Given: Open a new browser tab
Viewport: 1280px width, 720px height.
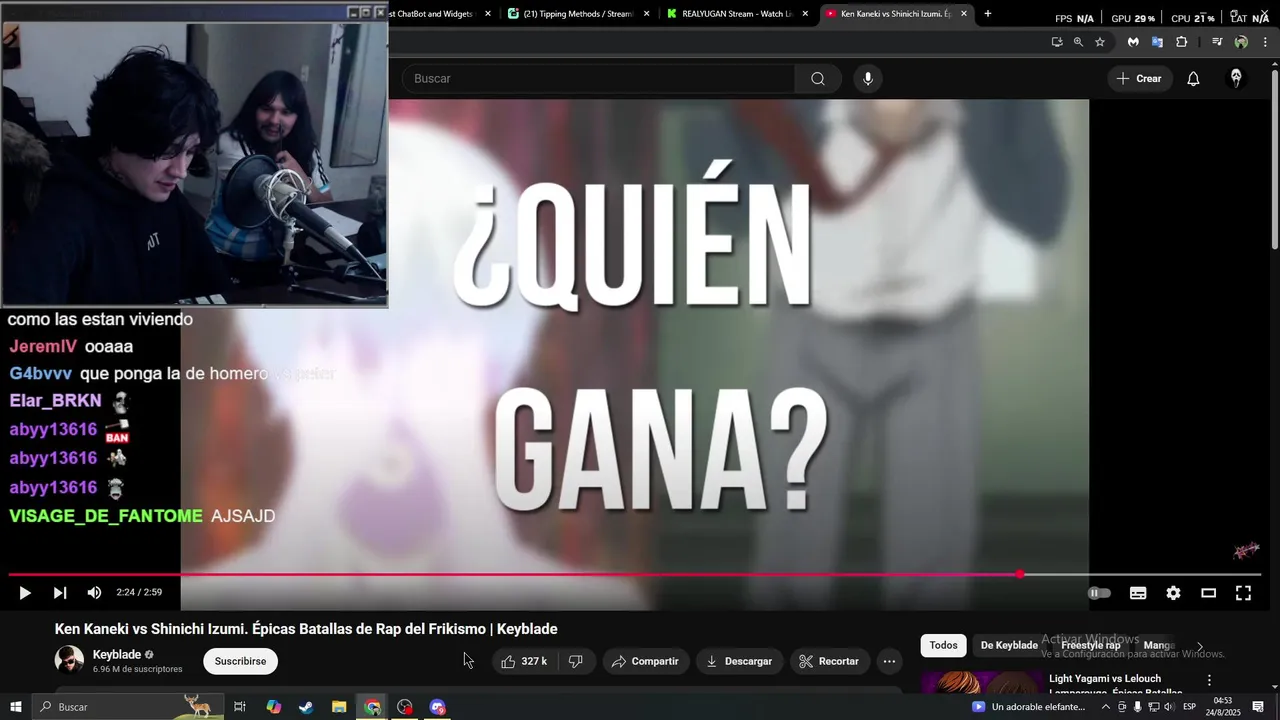Looking at the screenshot, I should 988,14.
